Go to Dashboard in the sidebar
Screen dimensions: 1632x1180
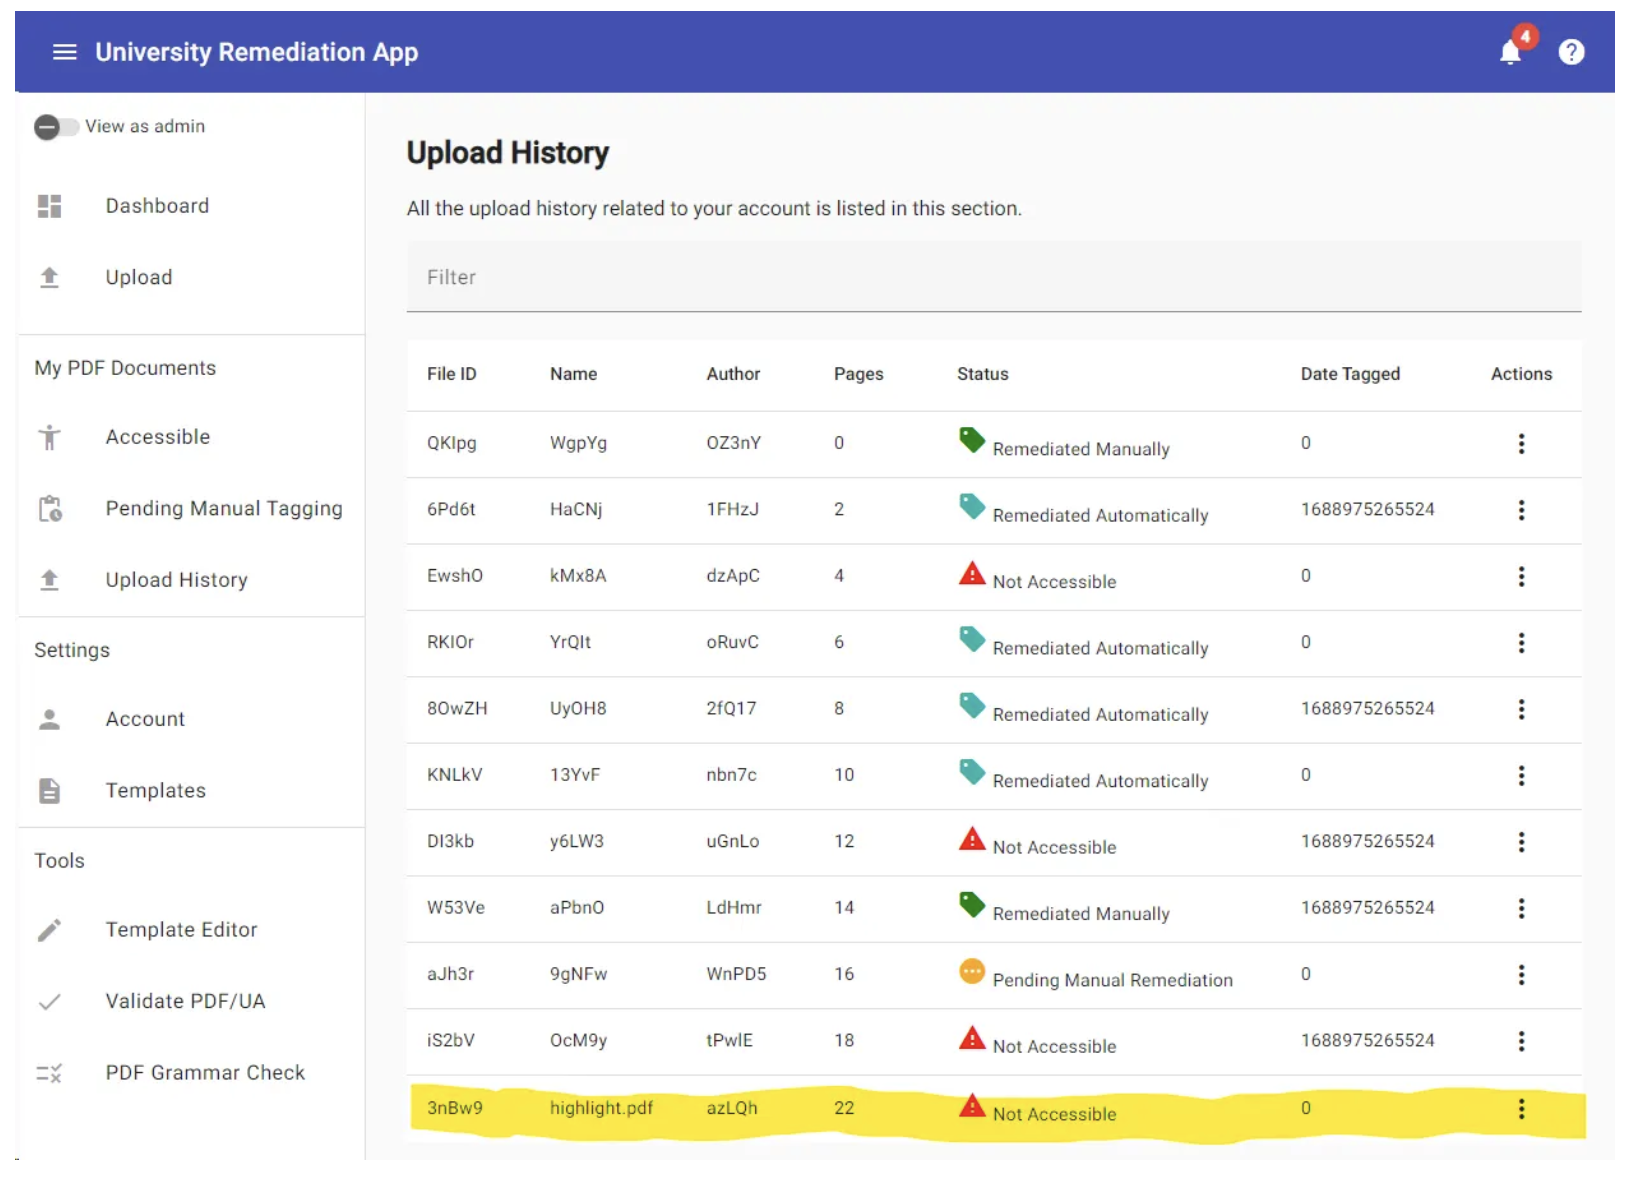tap(157, 206)
